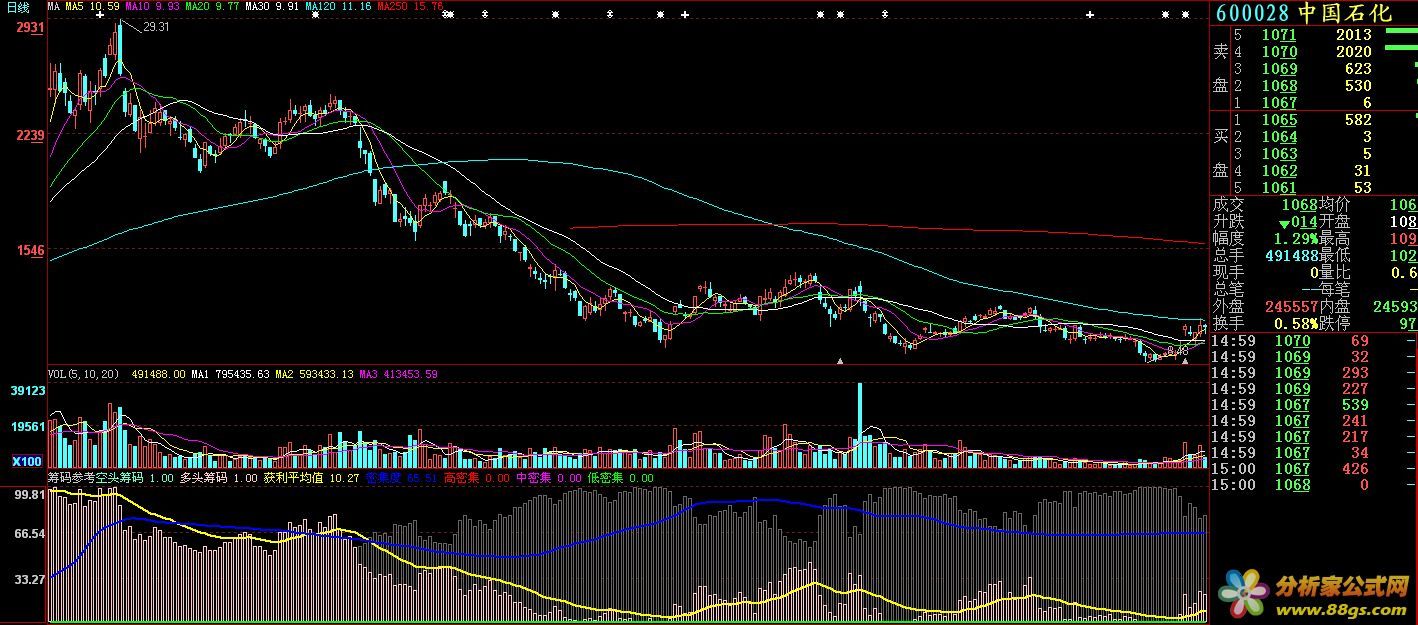The width and height of the screenshot is (1418, 625).
Task: Click the 29.31 high price annotation
Action: tap(157, 27)
